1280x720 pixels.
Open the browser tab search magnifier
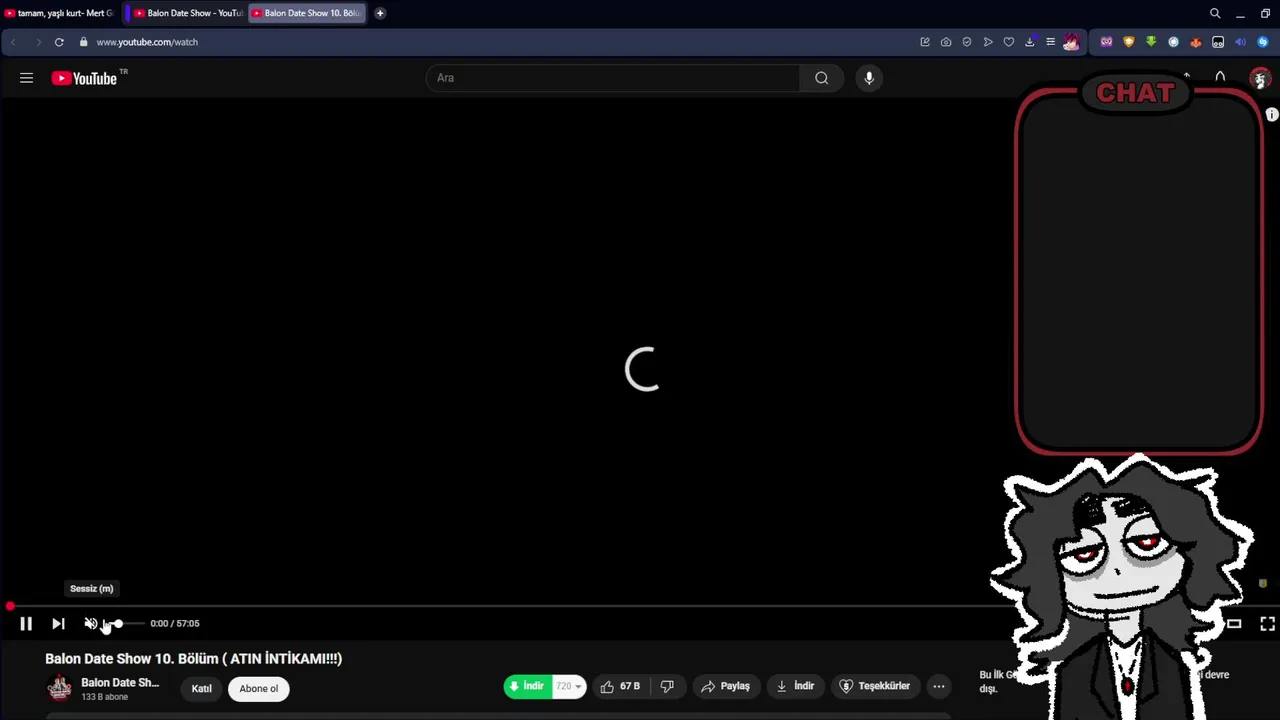point(1215,13)
